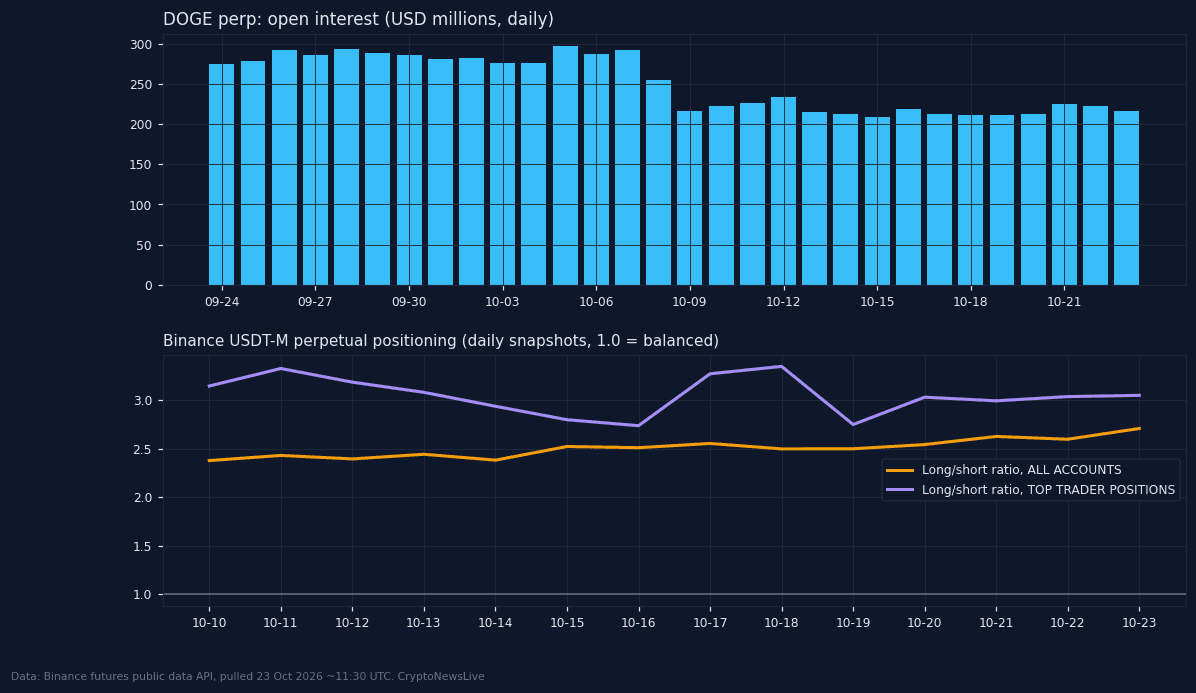
Task: Click the 0 y-axis label
Action: pos(149,286)
